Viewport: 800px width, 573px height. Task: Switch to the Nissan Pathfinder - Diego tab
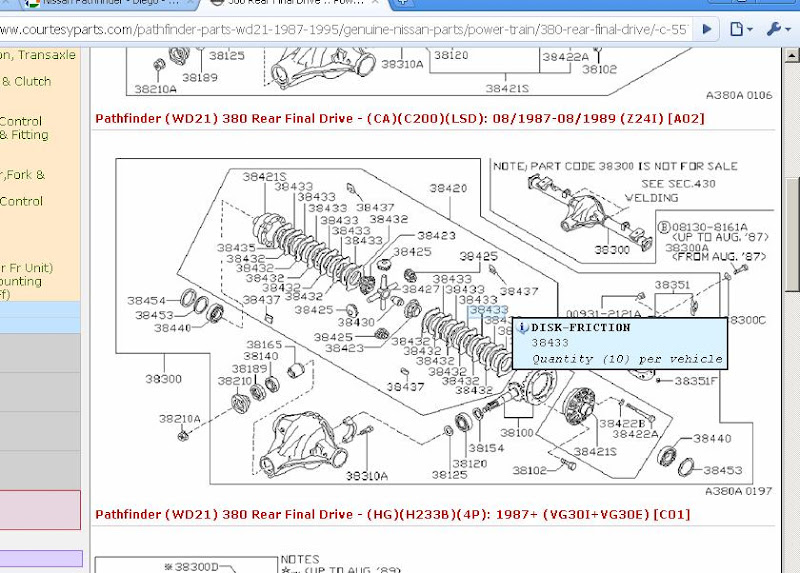(x=110, y=3)
